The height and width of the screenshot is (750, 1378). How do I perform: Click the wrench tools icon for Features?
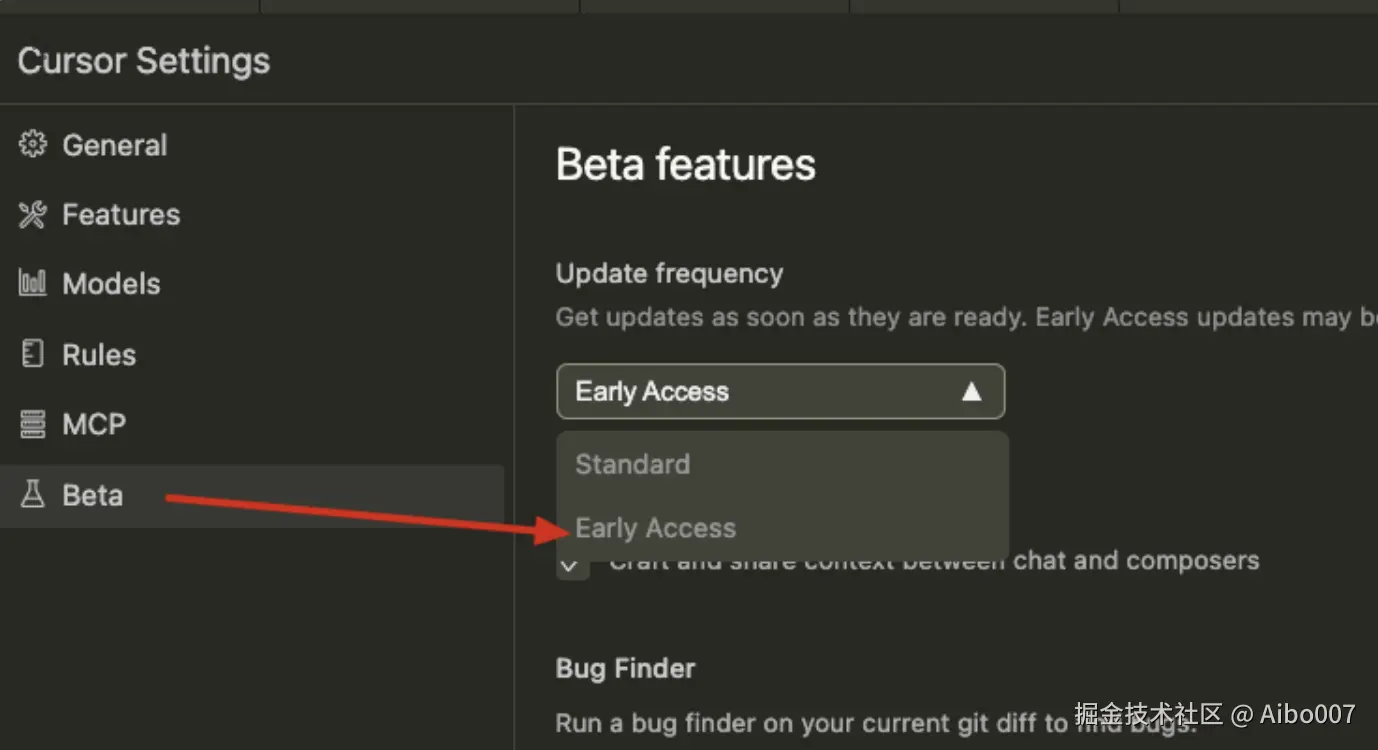pos(33,214)
